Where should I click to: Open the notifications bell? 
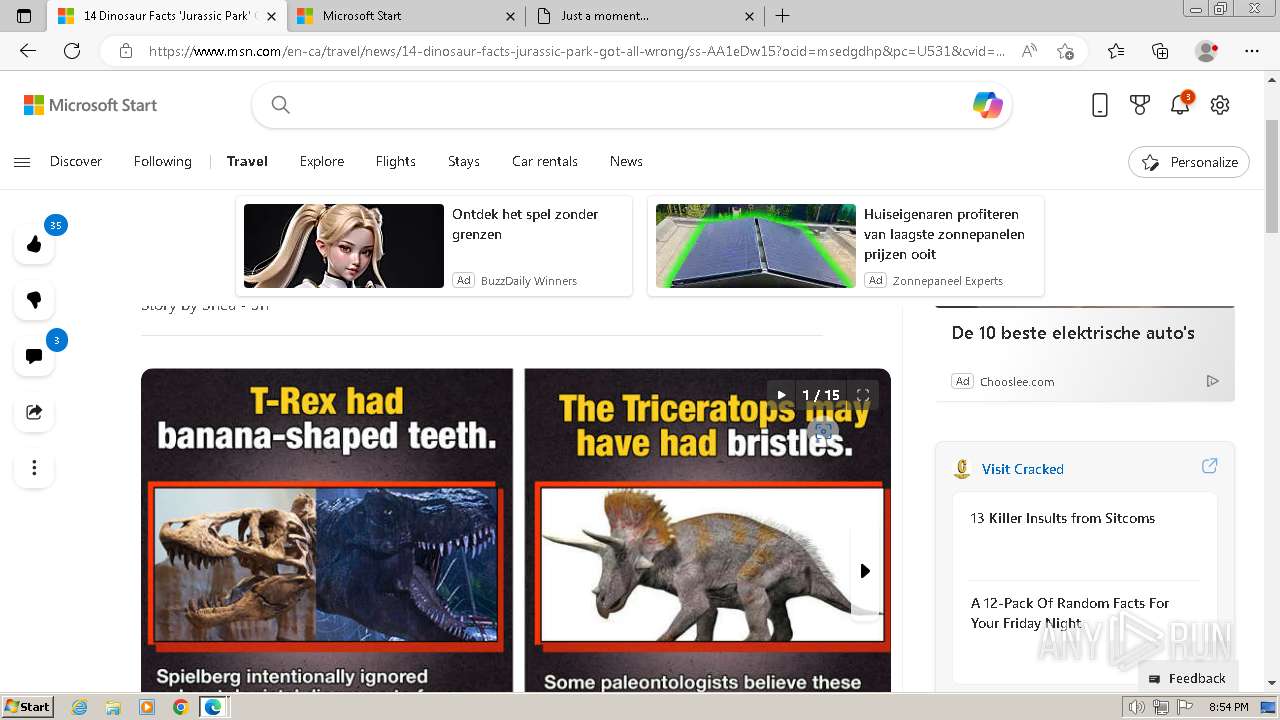(1180, 105)
